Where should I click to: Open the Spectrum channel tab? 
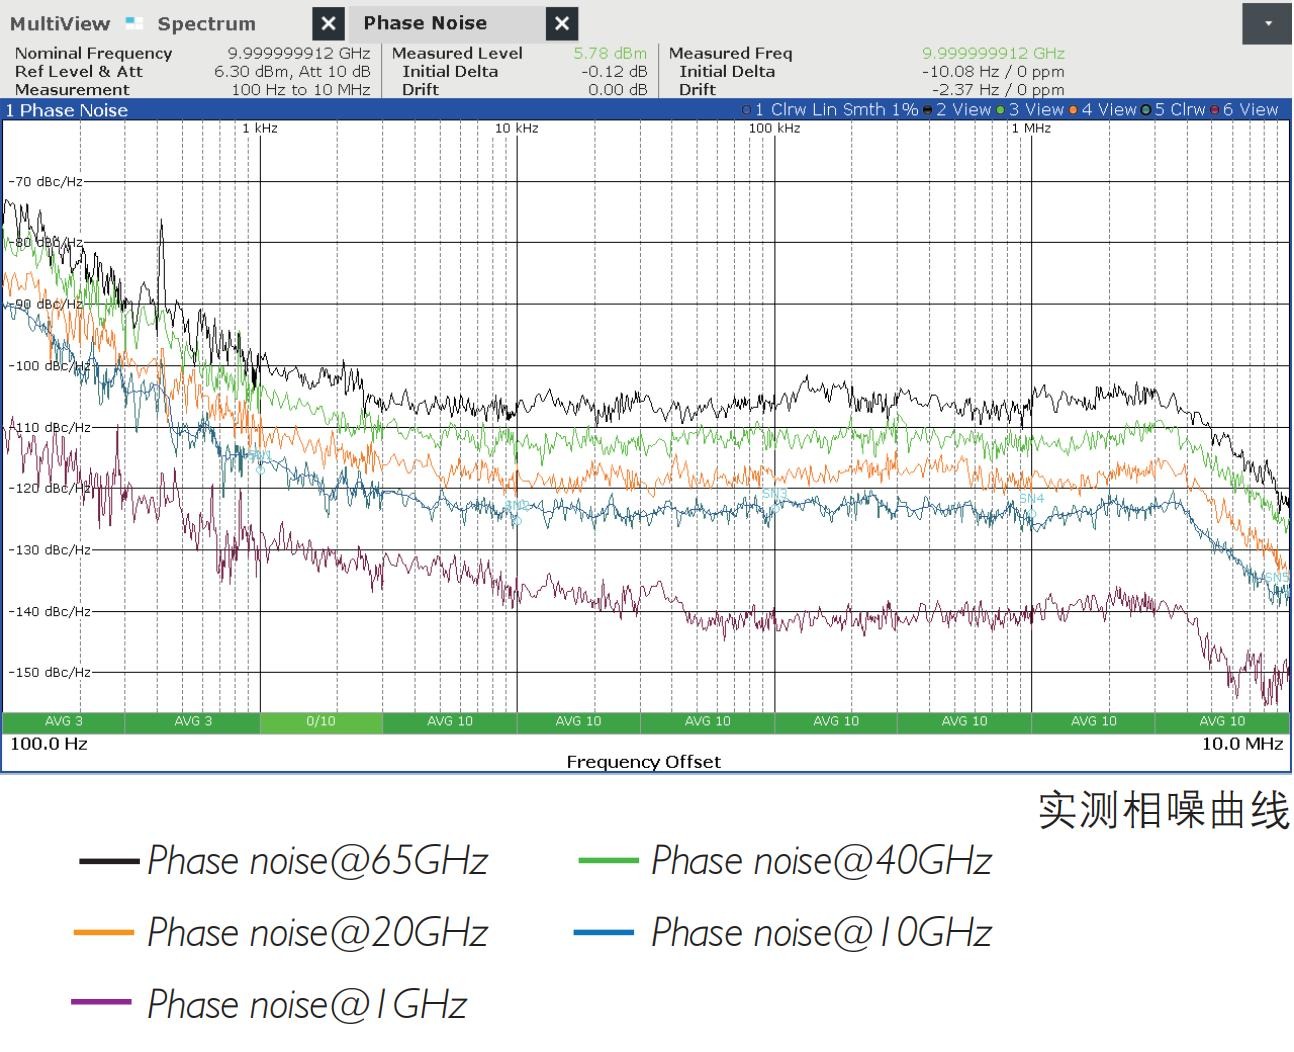pos(206,23)
